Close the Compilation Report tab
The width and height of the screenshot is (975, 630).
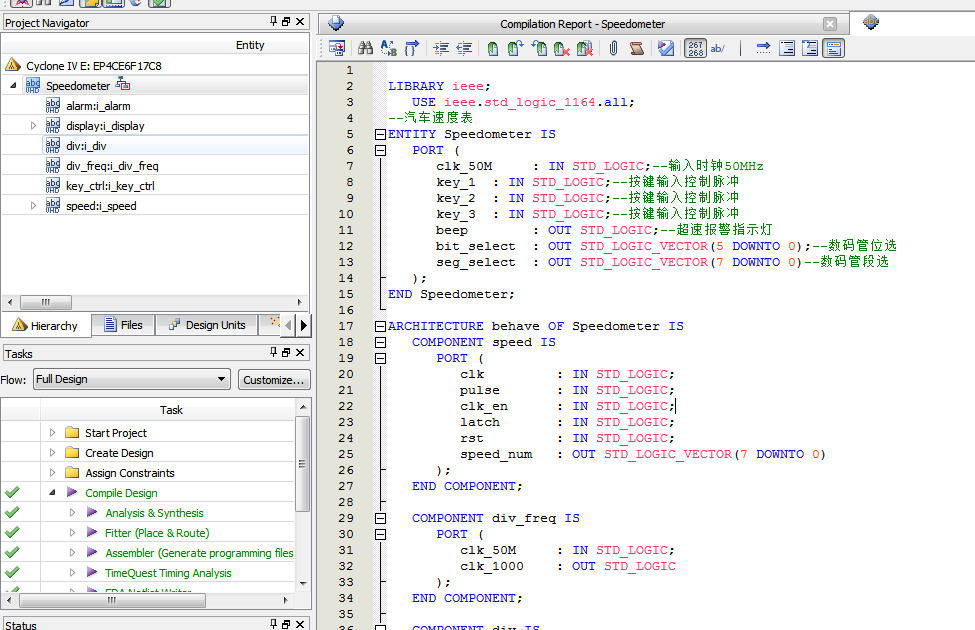click(x=829, y=24)
